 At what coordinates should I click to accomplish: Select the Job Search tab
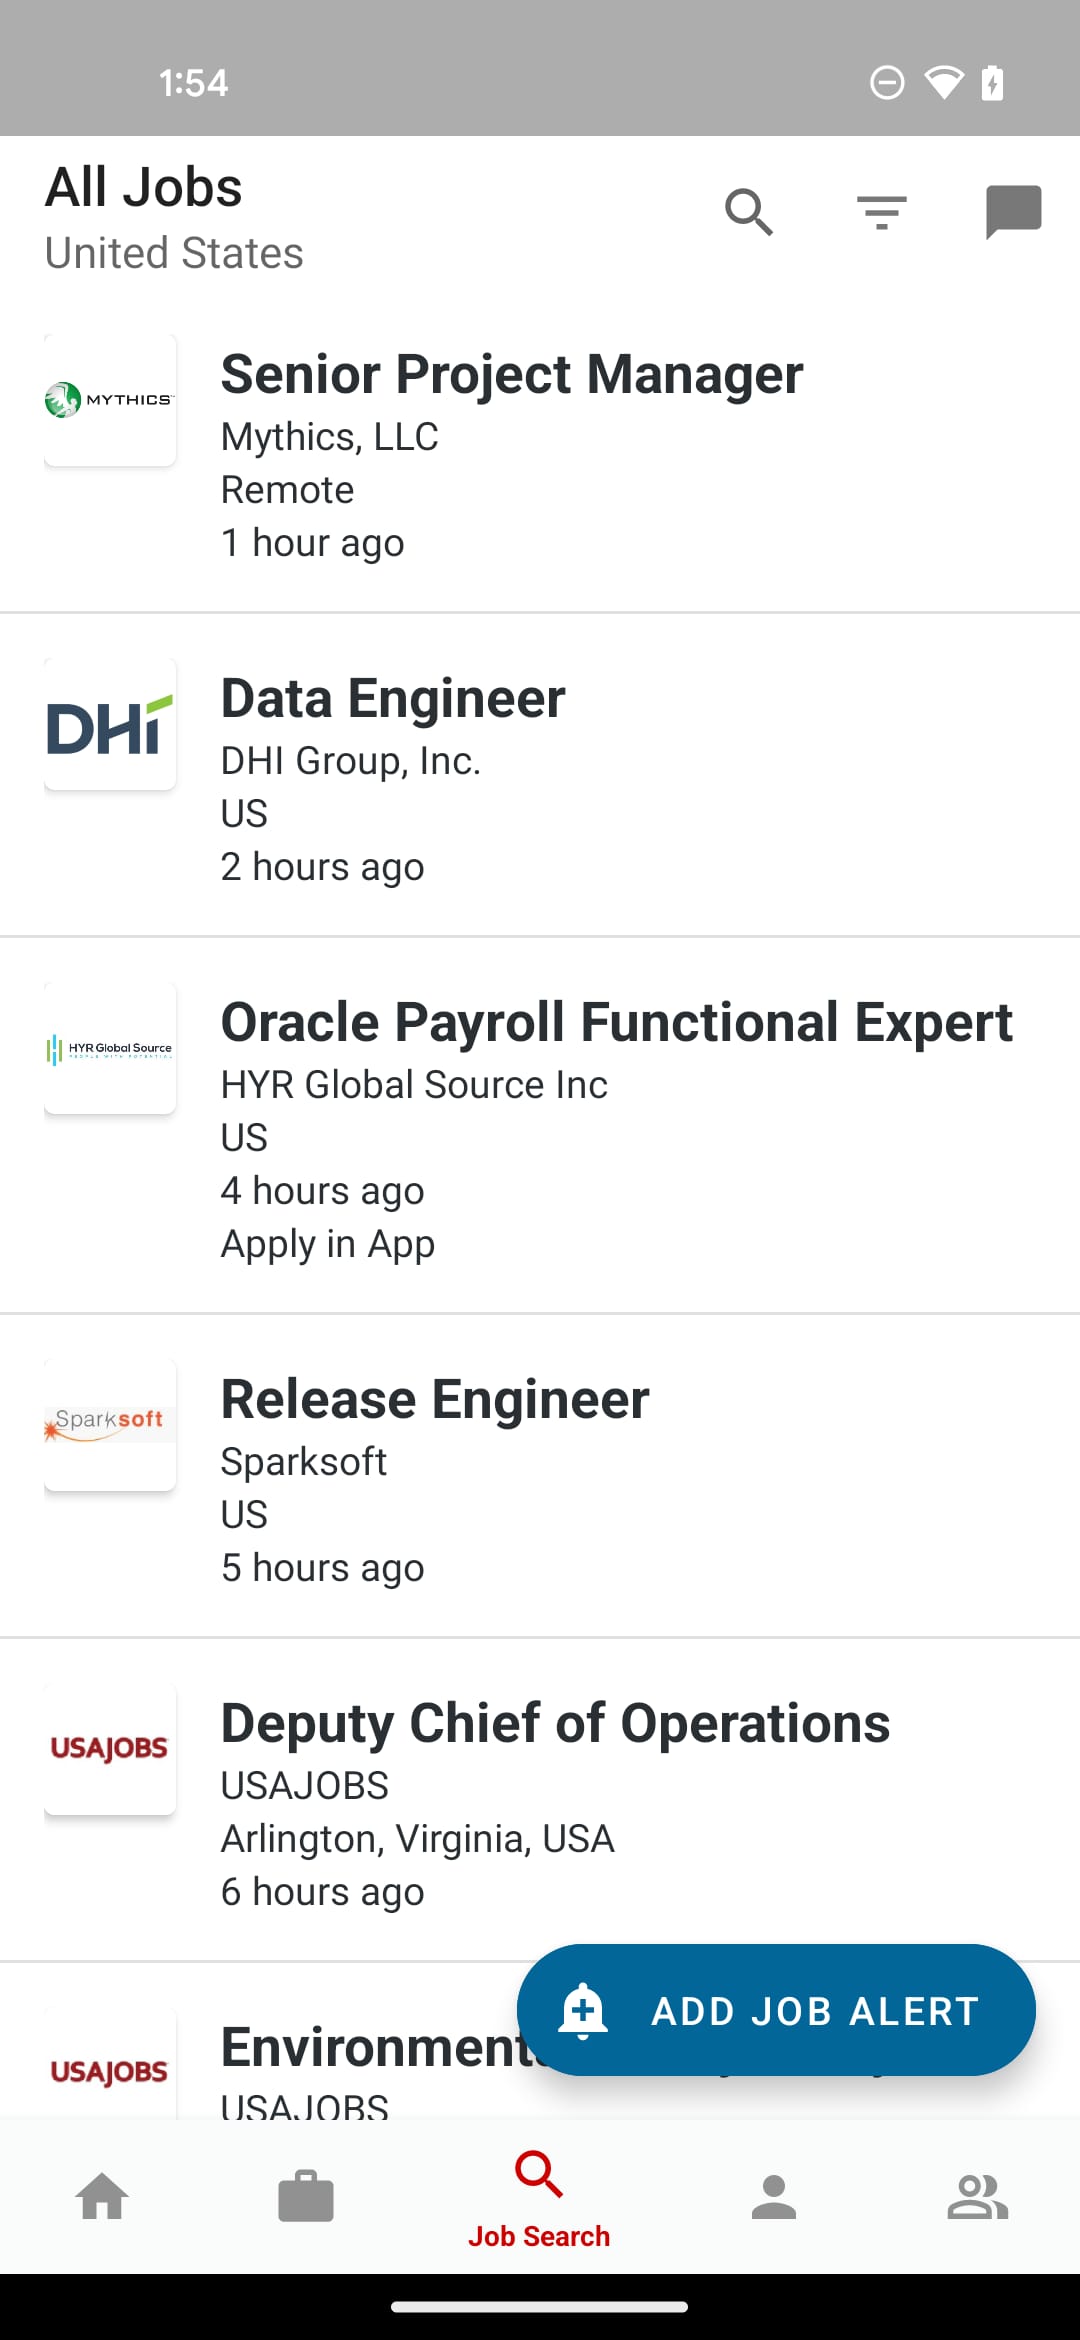click(x=539, y=2197)
